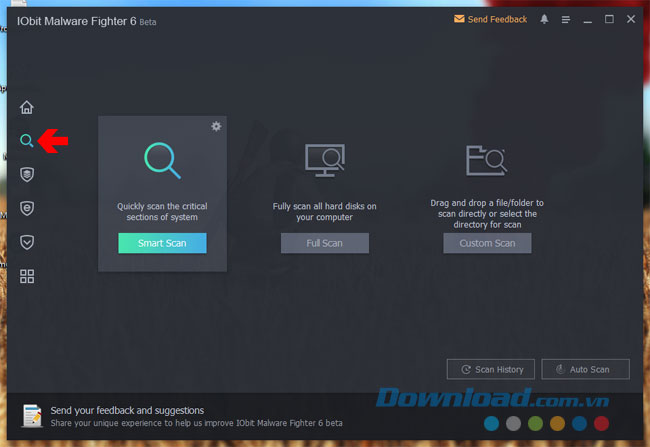Click the feedback document icon in the bottom banner

tap(32, 415)
